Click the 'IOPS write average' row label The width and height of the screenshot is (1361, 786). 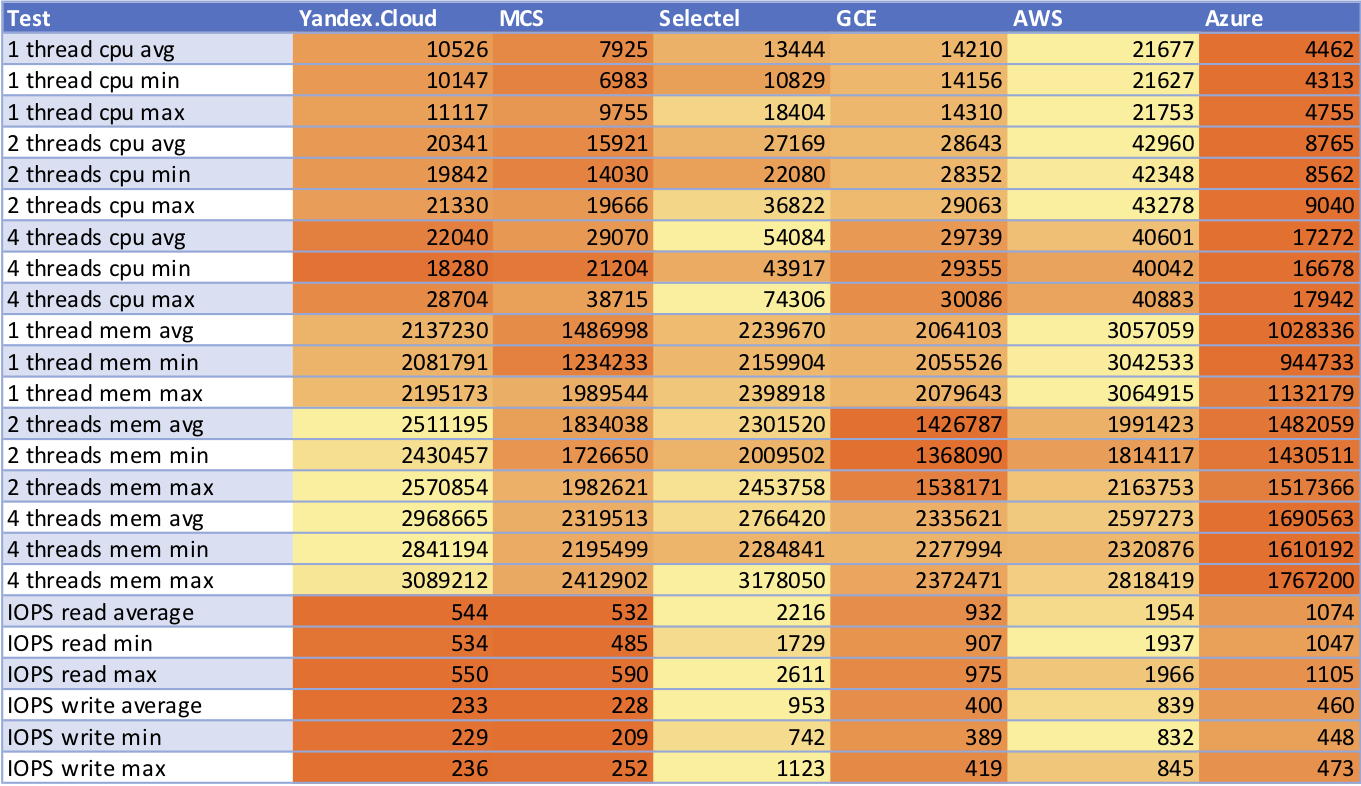click(x=147, y=705)
